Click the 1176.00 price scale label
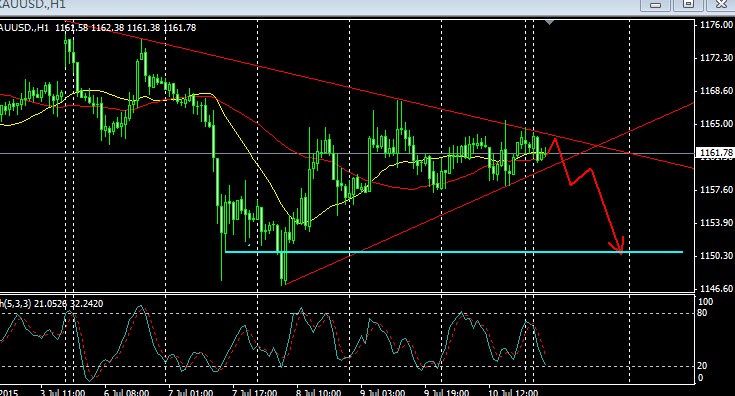Viewport: 735px width, 396px height. click(x=716, y=25)
